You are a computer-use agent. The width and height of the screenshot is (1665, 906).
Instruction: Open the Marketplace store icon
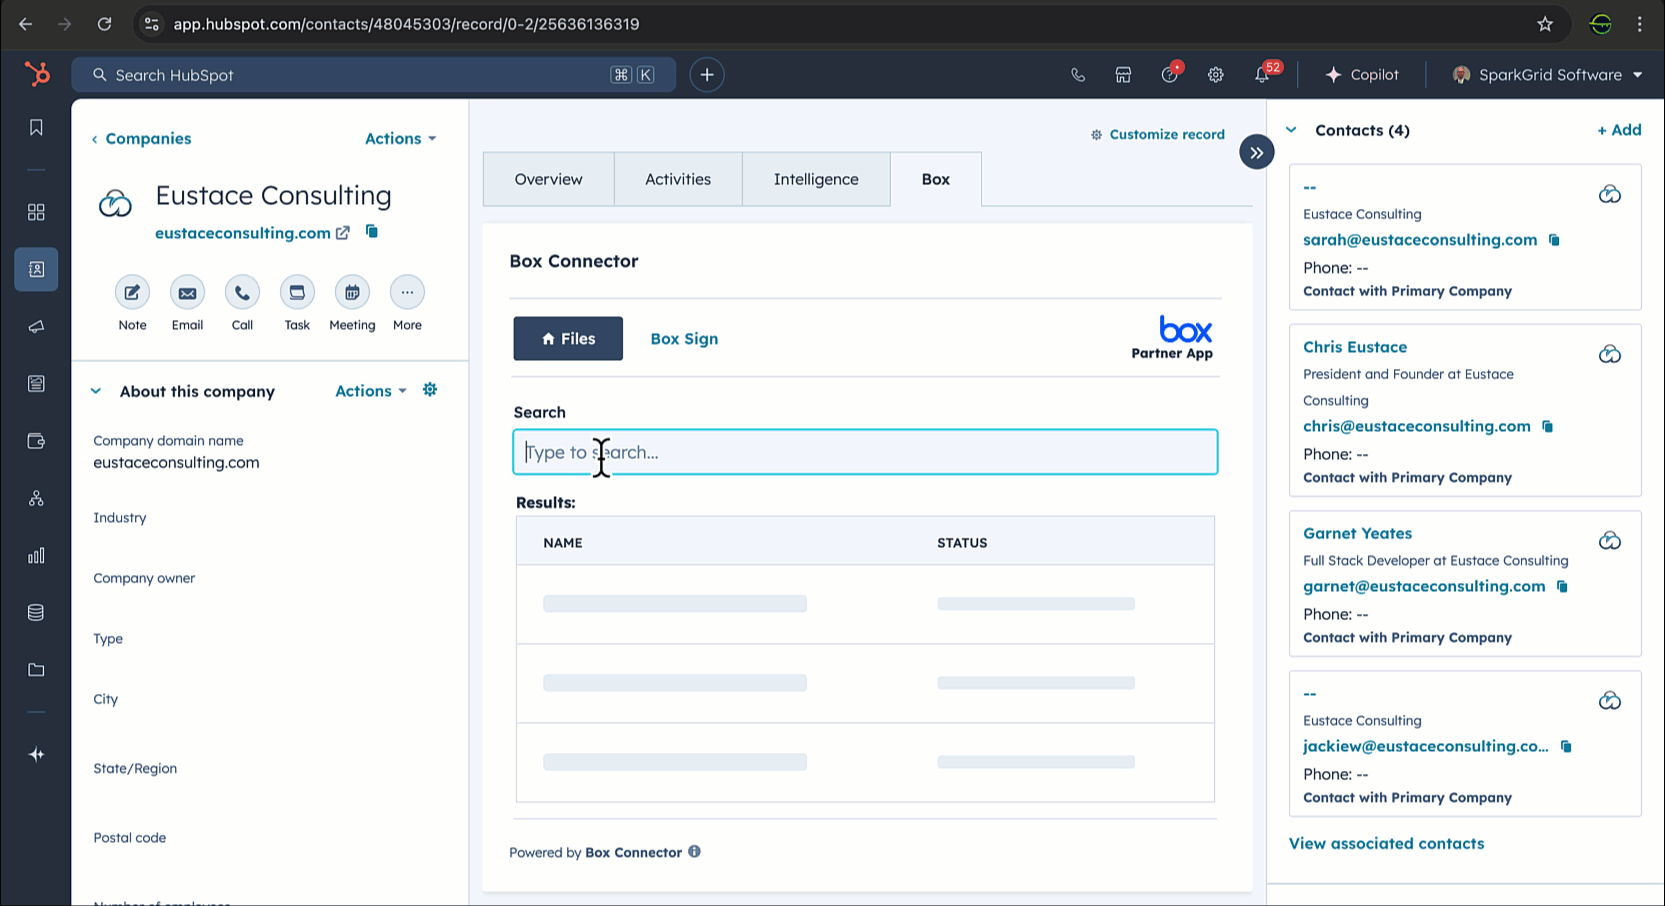(x=1124, y=75)
